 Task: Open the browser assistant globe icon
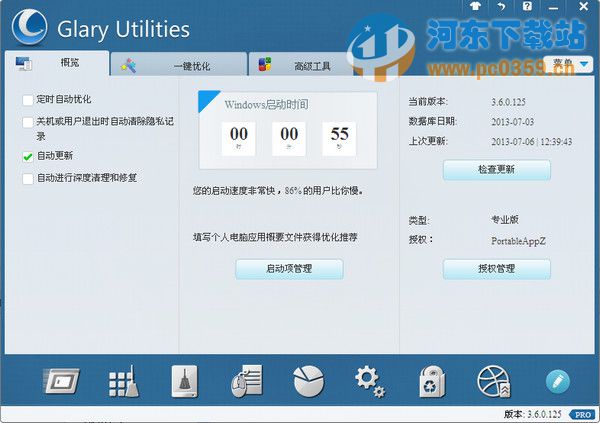pos(494,381)
